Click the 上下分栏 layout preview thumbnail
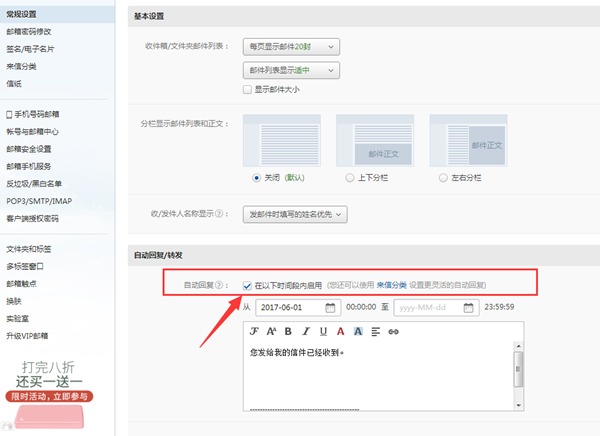600x436 pixels. 375,140
